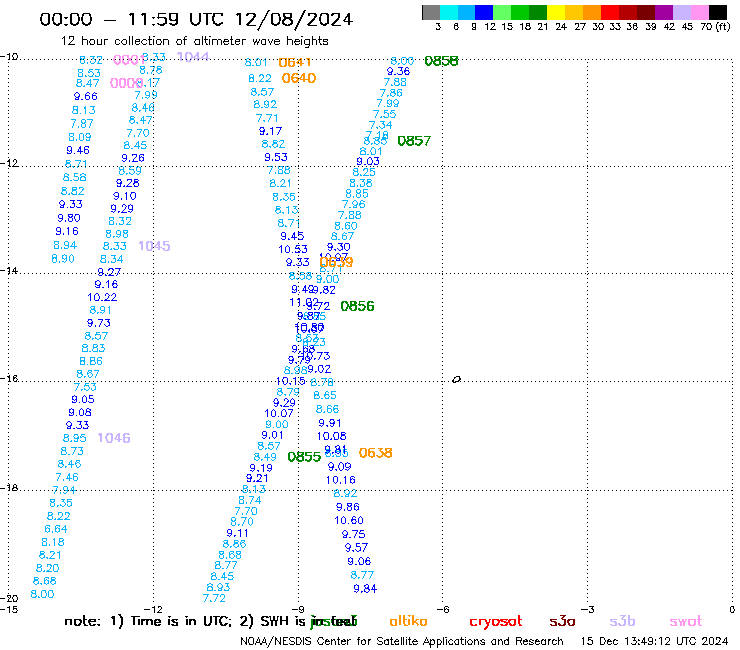Click the title '00:00 – 11:59 UTC 12/08/2024'
Viewport: 740px width, 650px height.
(x=196, y=20)
